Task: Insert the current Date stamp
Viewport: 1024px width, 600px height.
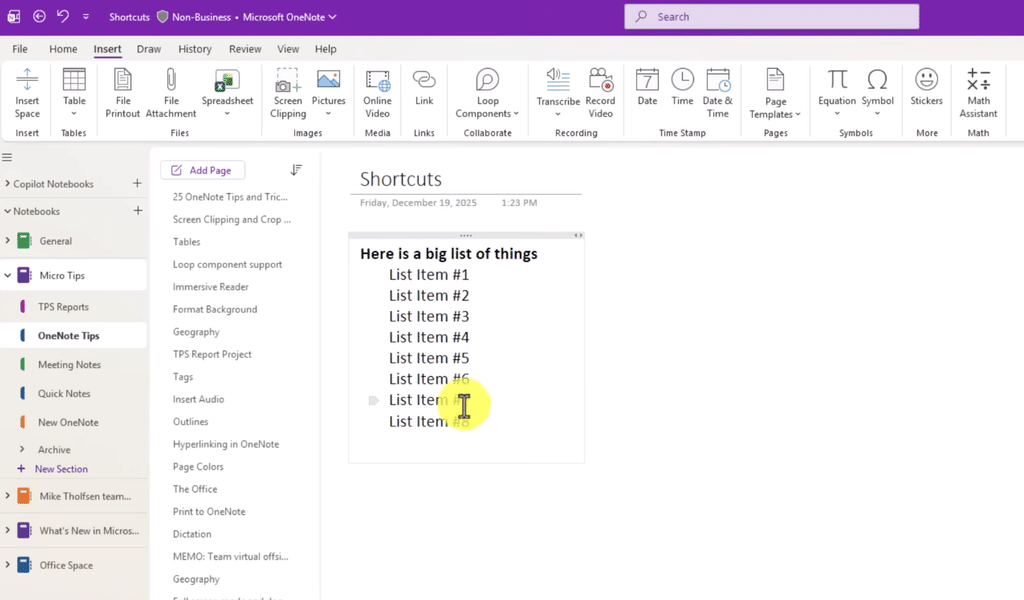Action: coord(647,87)
